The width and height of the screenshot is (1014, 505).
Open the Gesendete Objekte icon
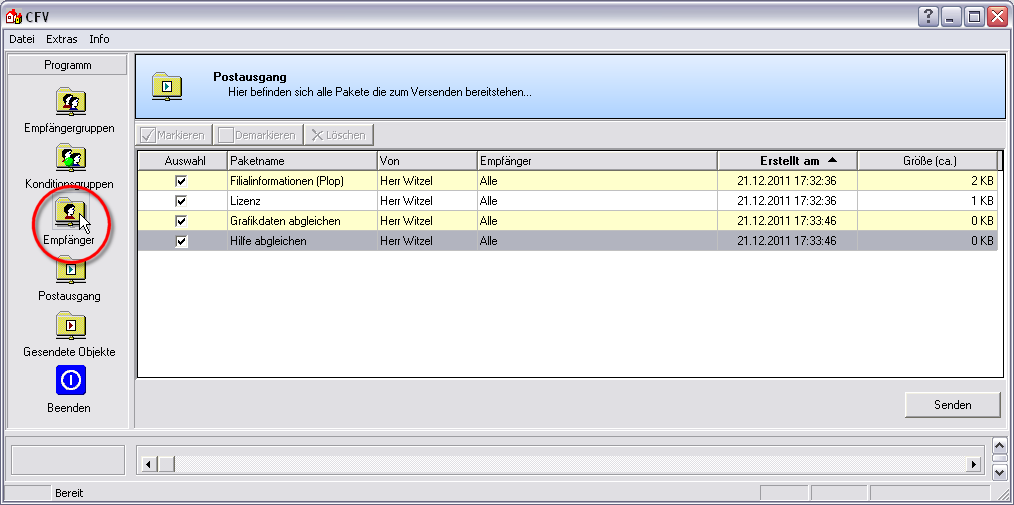pos(69,325)
